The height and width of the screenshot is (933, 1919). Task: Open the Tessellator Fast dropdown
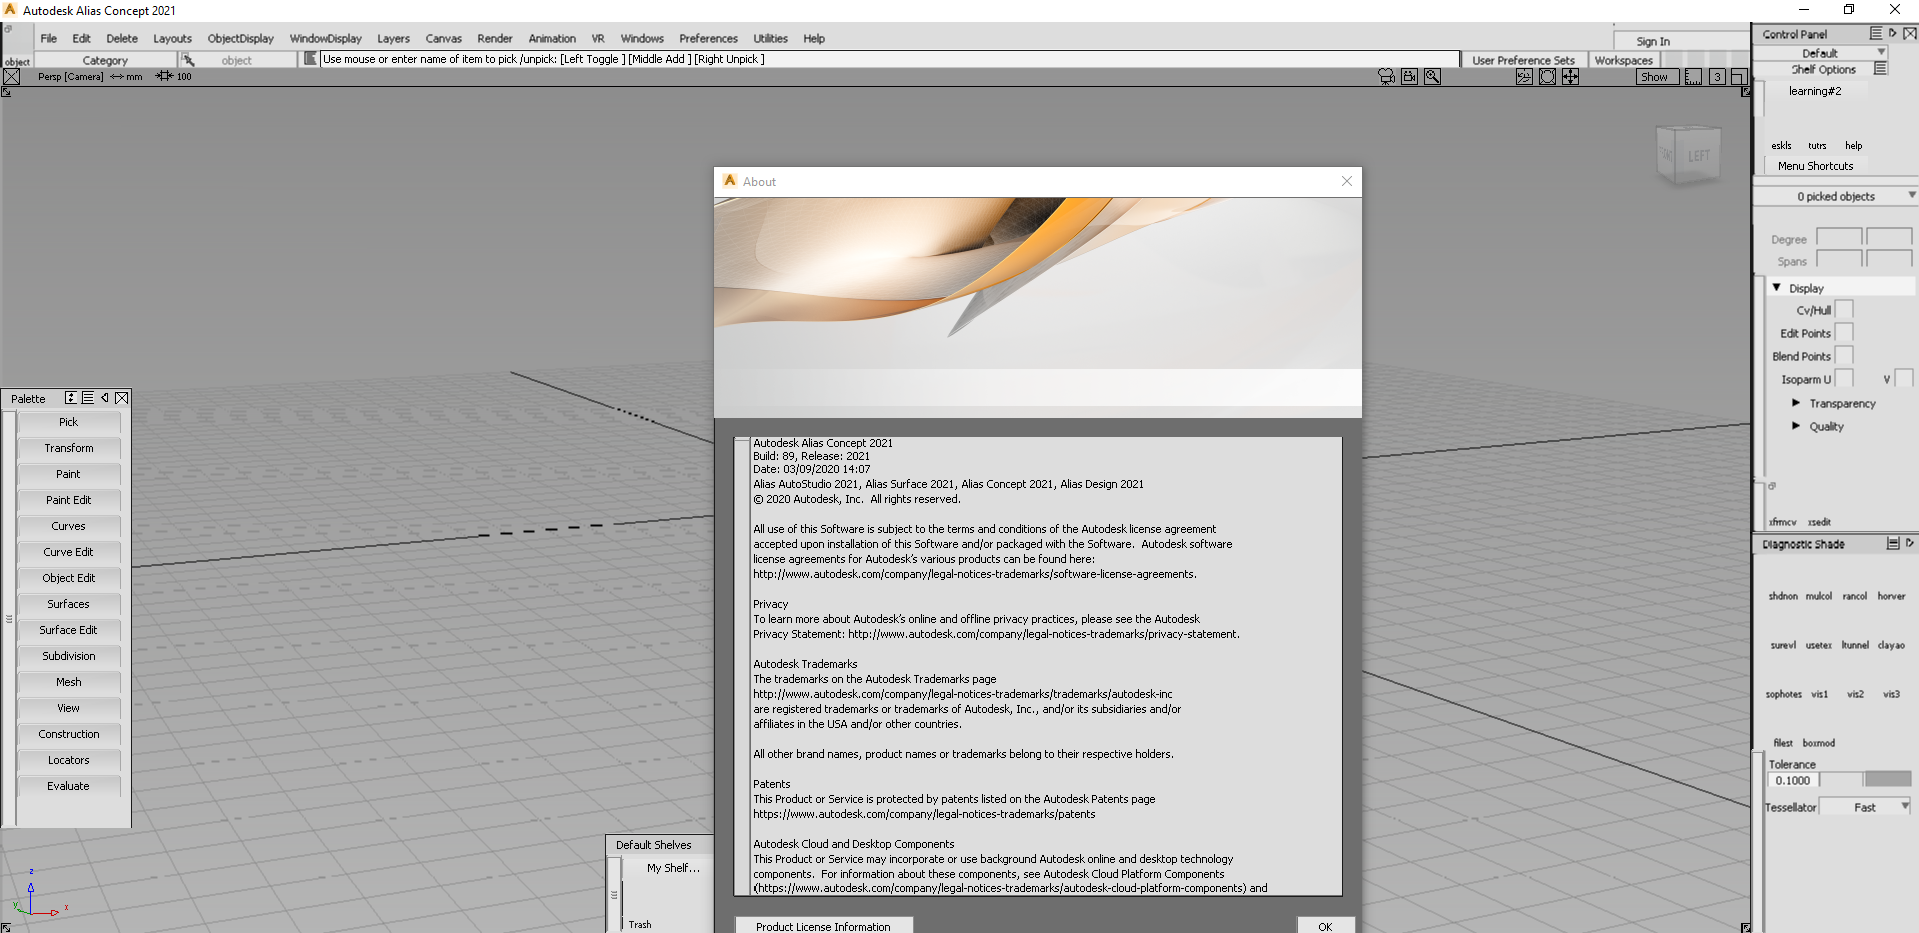coord(1865,807)
